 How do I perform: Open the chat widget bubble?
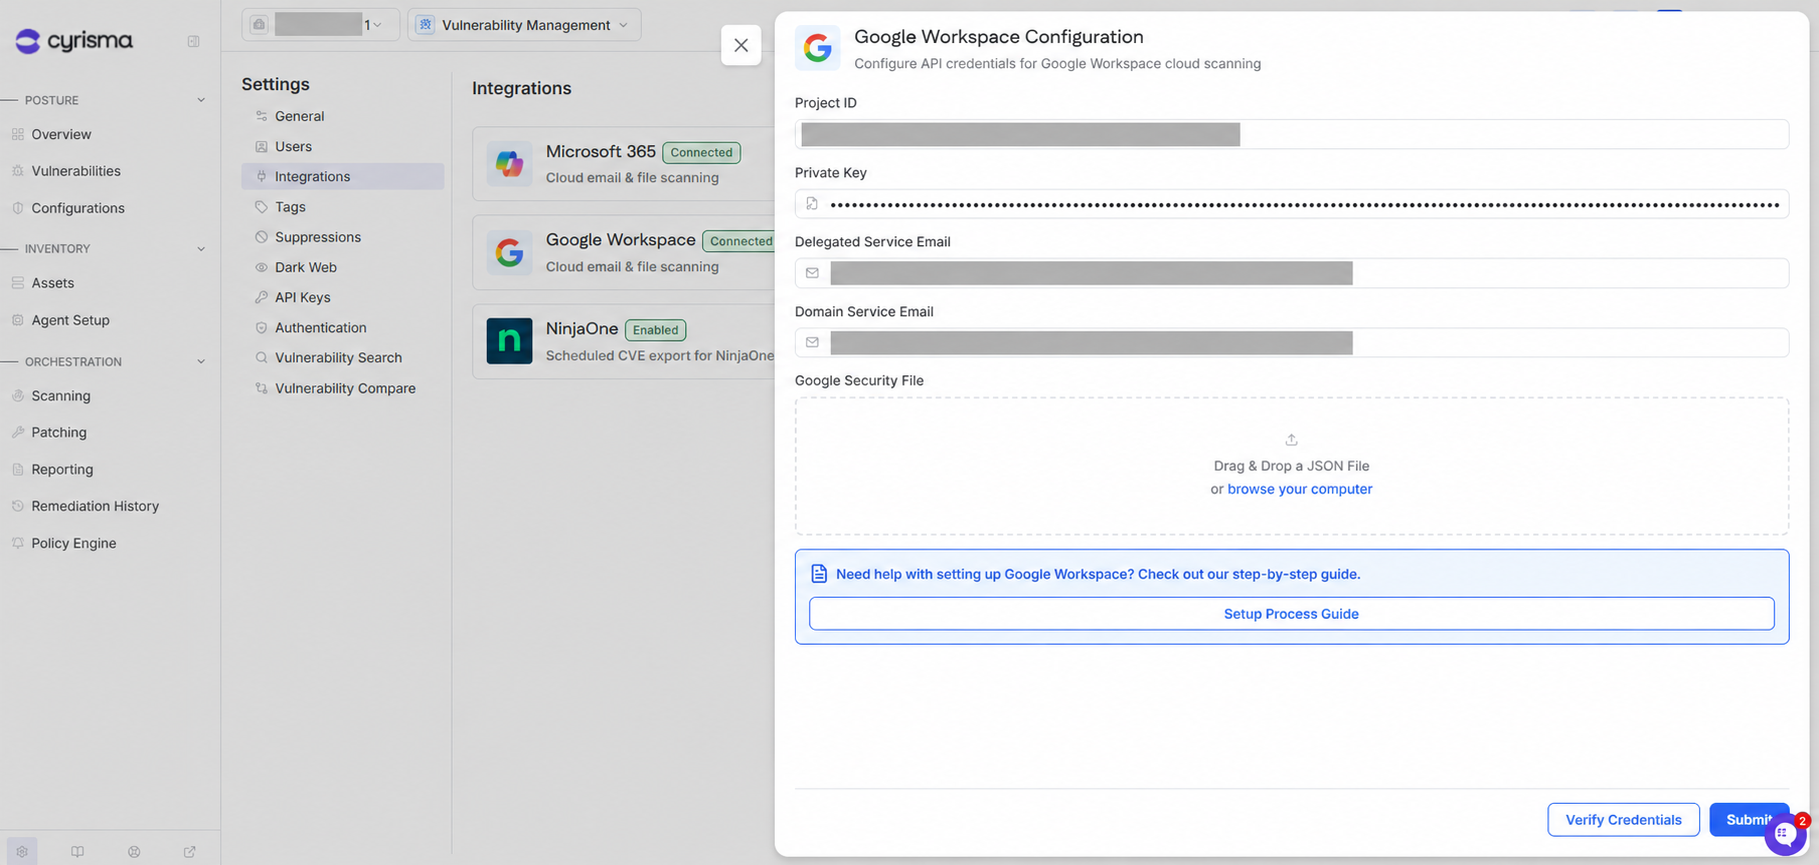(x=1785, y=833)
